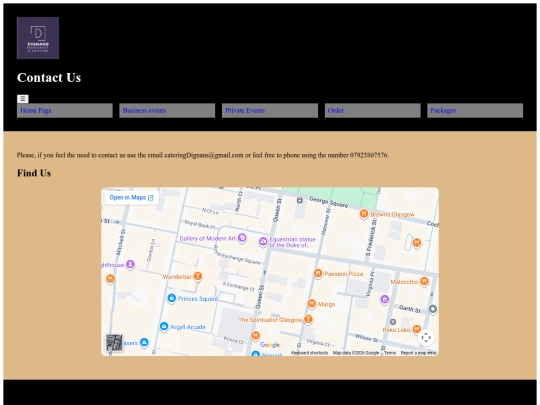Click the Wilson St street label
Image resolution: width=540 pixels, height=405 pixels.
(x=367, y=338)
